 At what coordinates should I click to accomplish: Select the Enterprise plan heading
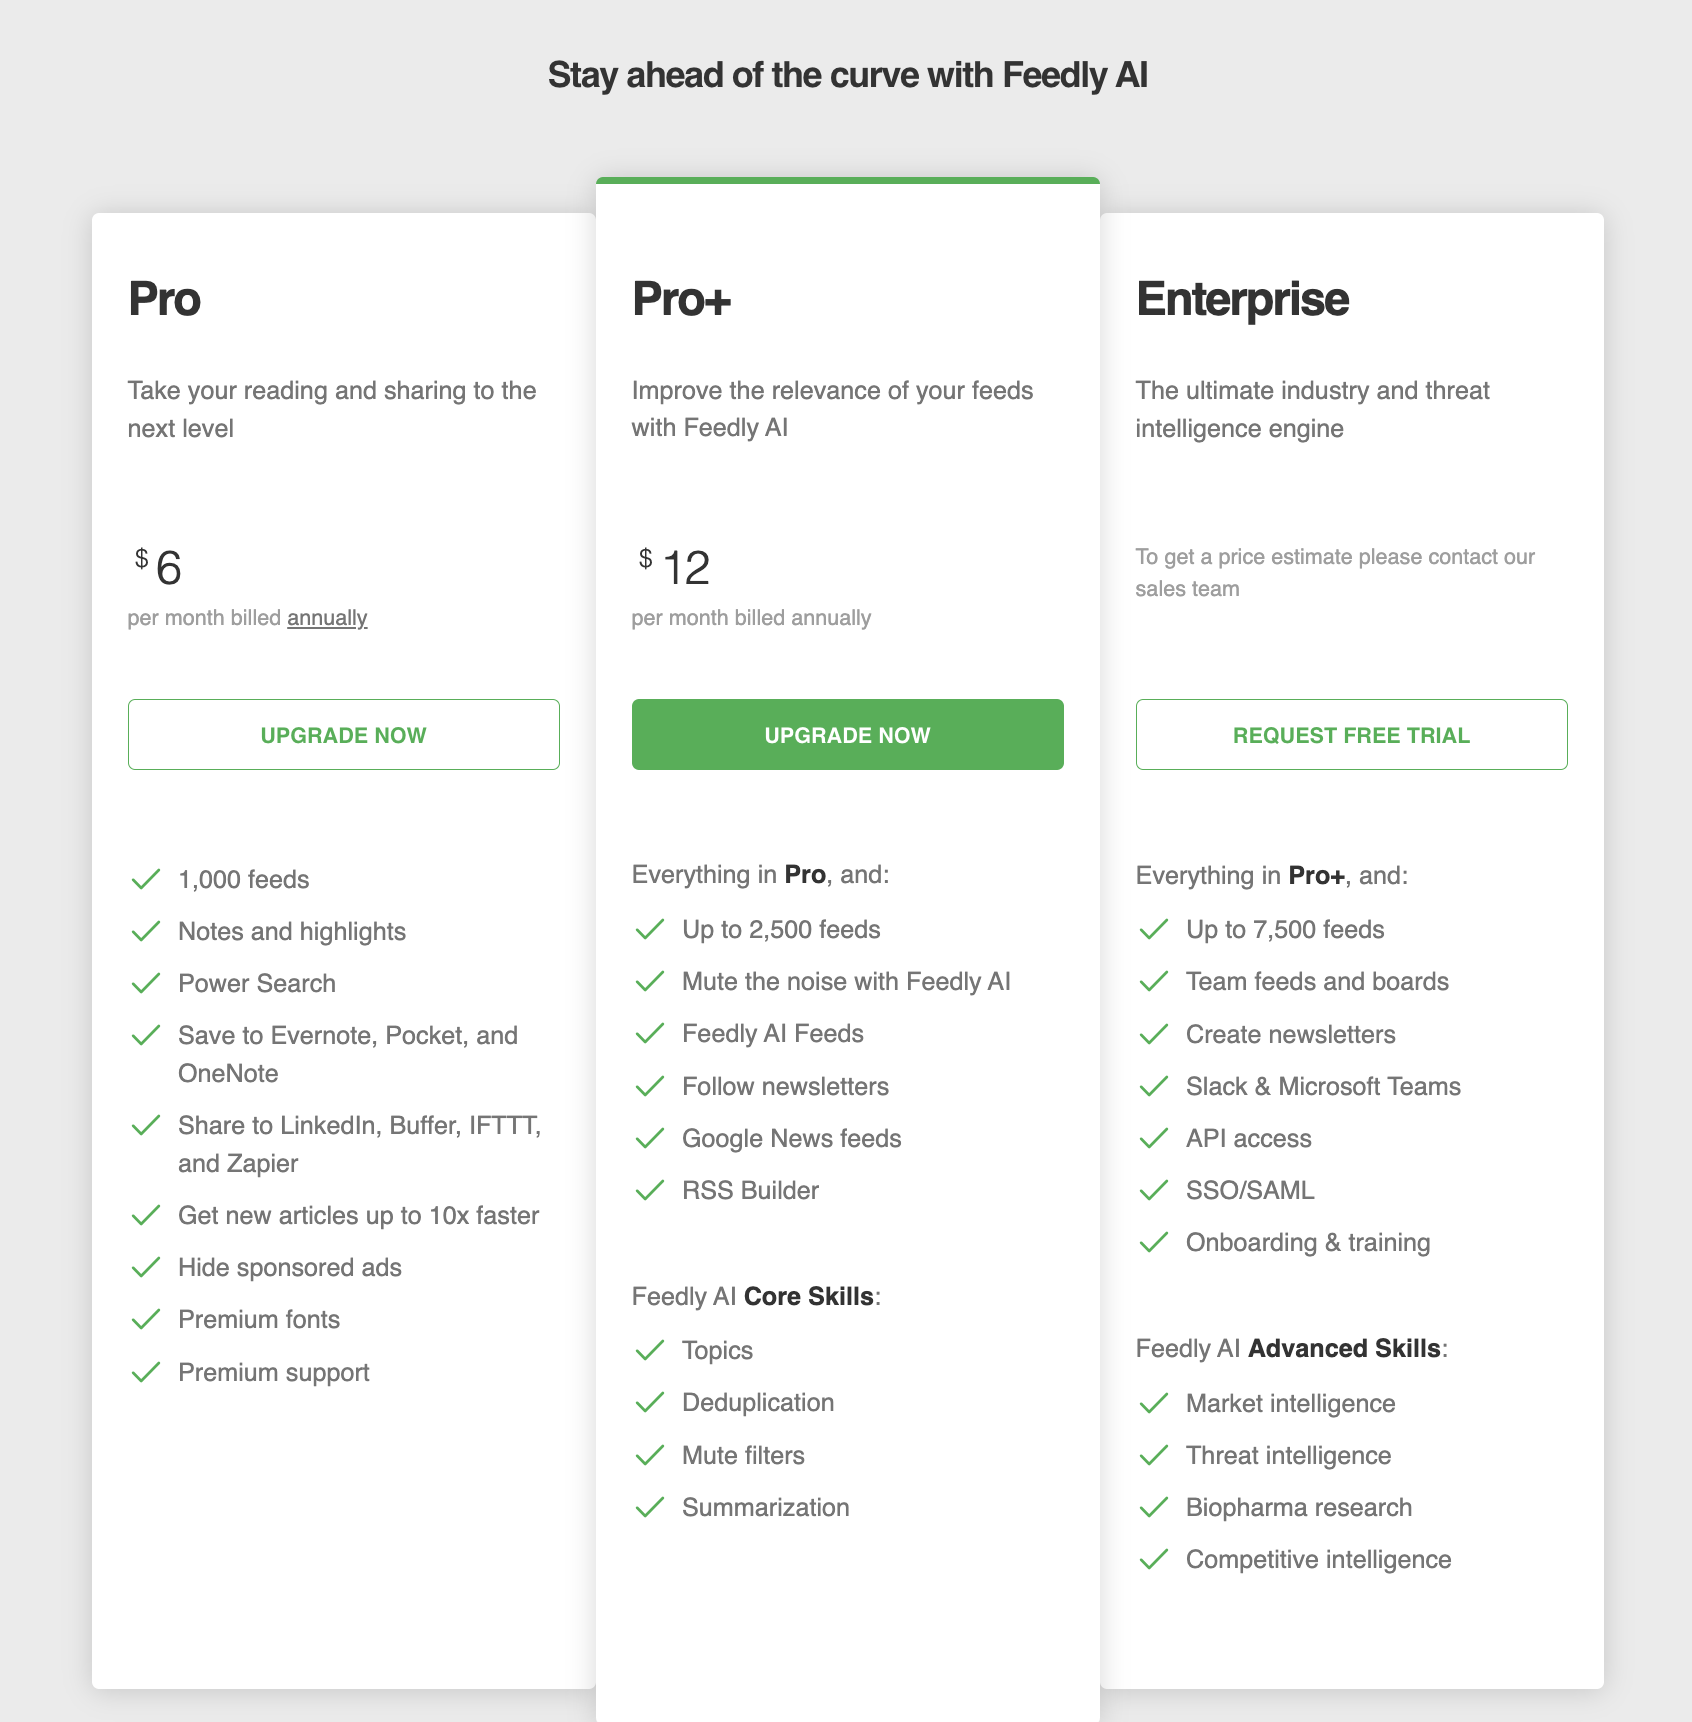coord(1242,299)
